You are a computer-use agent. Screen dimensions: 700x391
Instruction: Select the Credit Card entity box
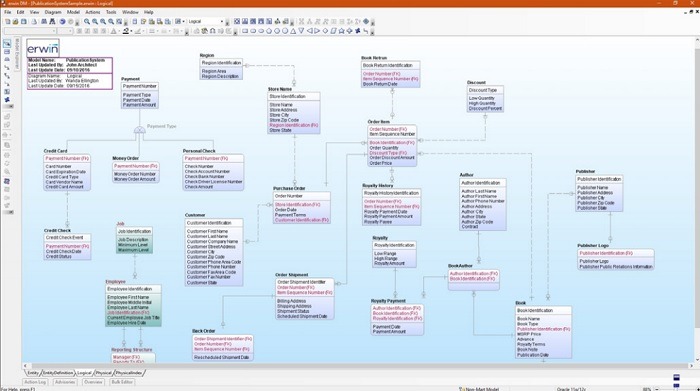[x=67, y=172]
